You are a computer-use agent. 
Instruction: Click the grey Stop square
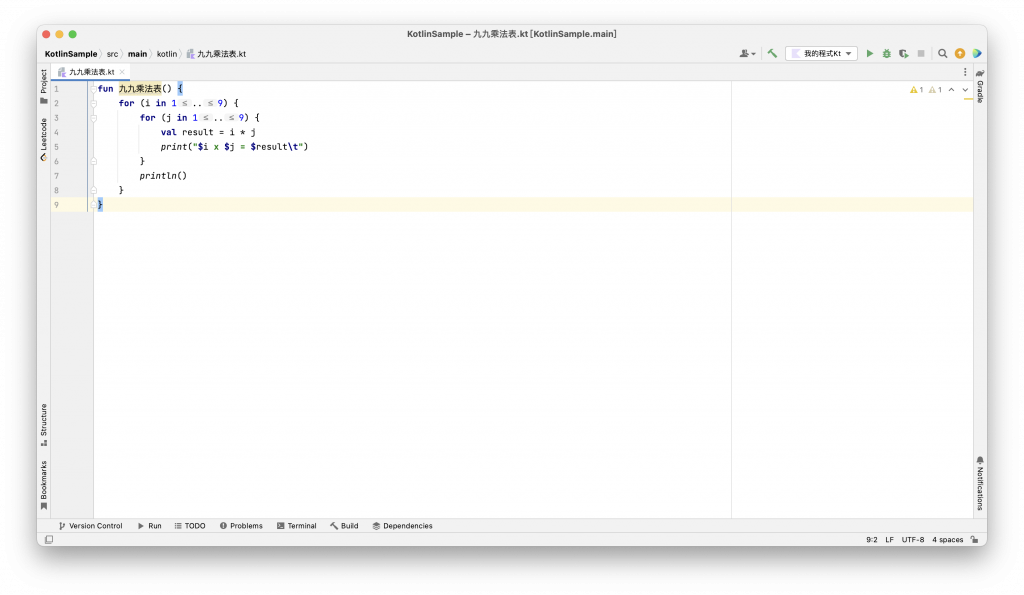921,54
